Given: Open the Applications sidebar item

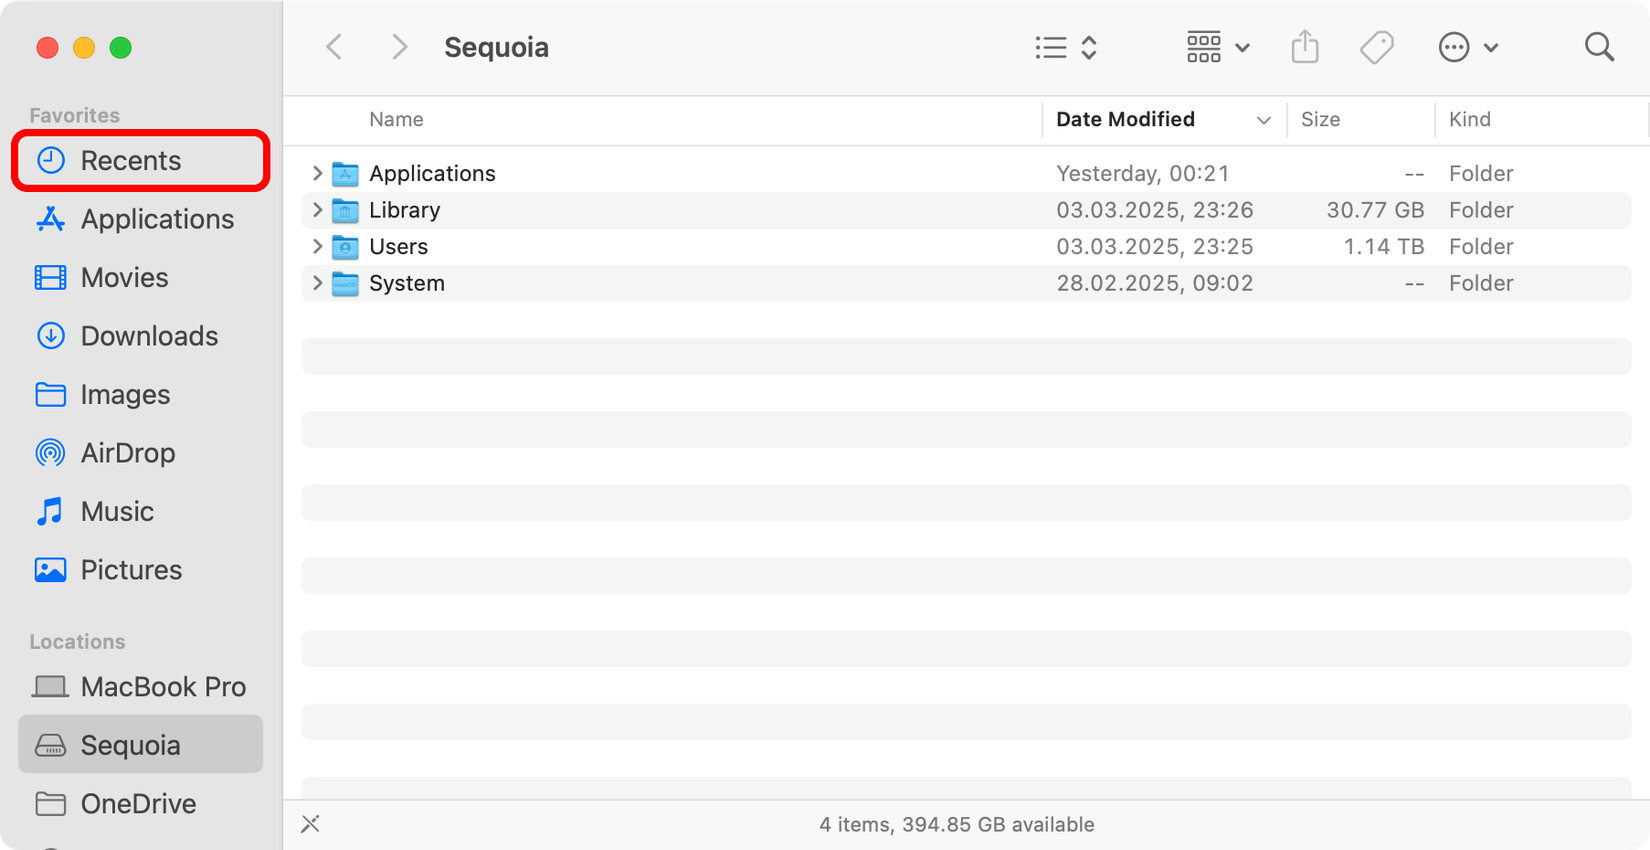Looking at the screenshot, I should tap(156, 219).
